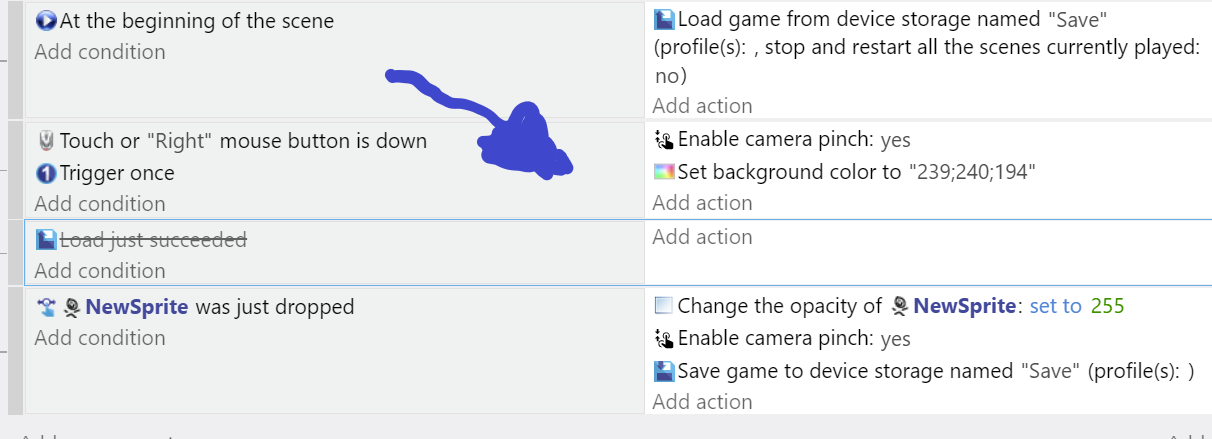The height and width of the screenshot is (439, 1212).
Task: Click the Trigger once icon
Action: [46, 173]
